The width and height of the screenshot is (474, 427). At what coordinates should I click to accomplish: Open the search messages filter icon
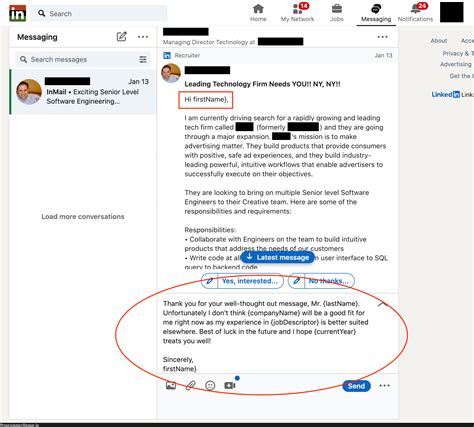pyautogui.click(x=143, y=60)
